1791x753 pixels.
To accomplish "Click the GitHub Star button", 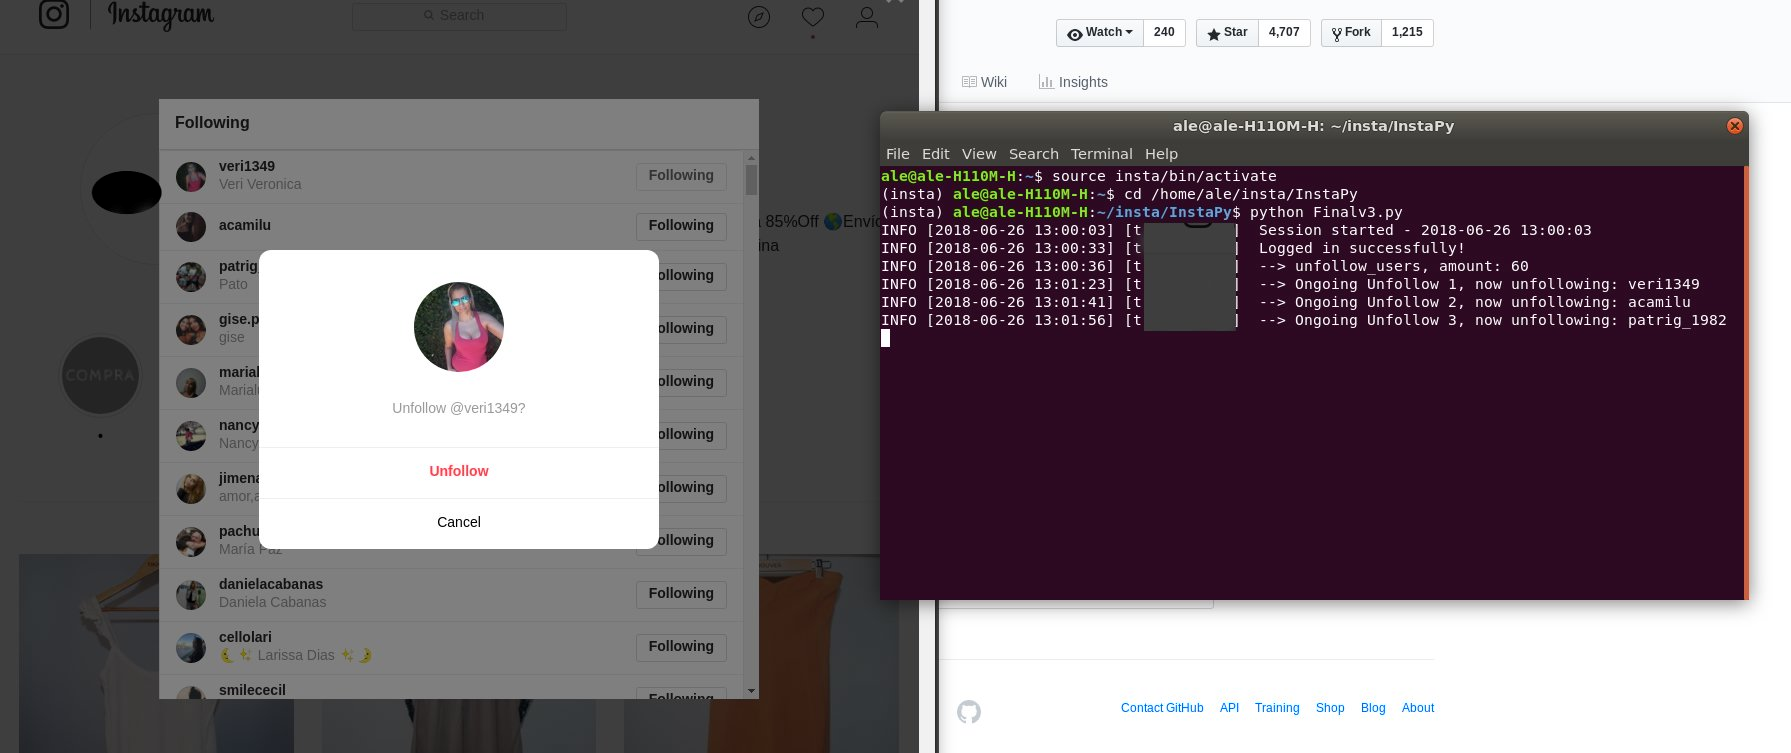I will click(x=1227, y=32).
